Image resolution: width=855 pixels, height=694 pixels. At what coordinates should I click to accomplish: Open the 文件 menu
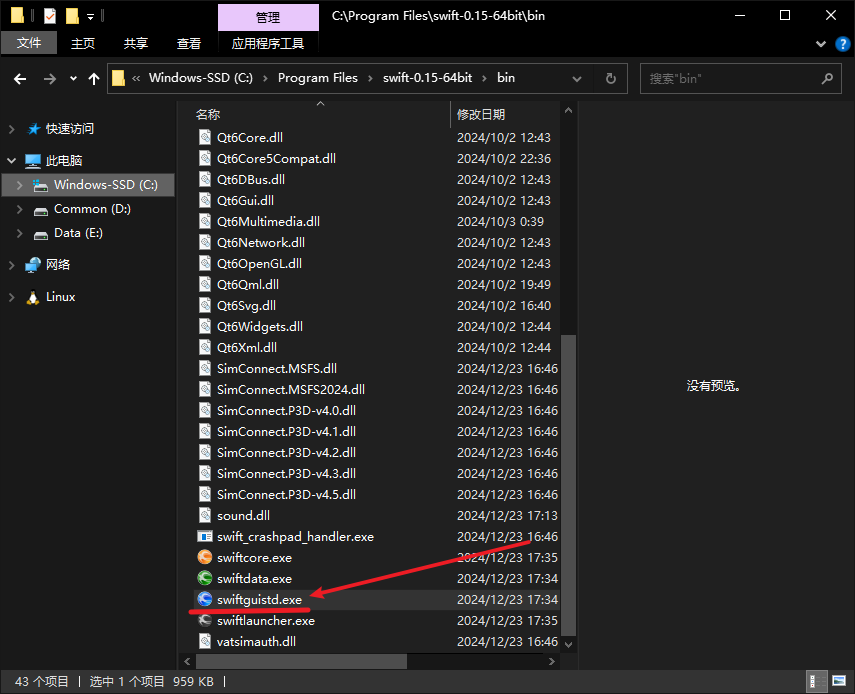[x=29, y=43]
